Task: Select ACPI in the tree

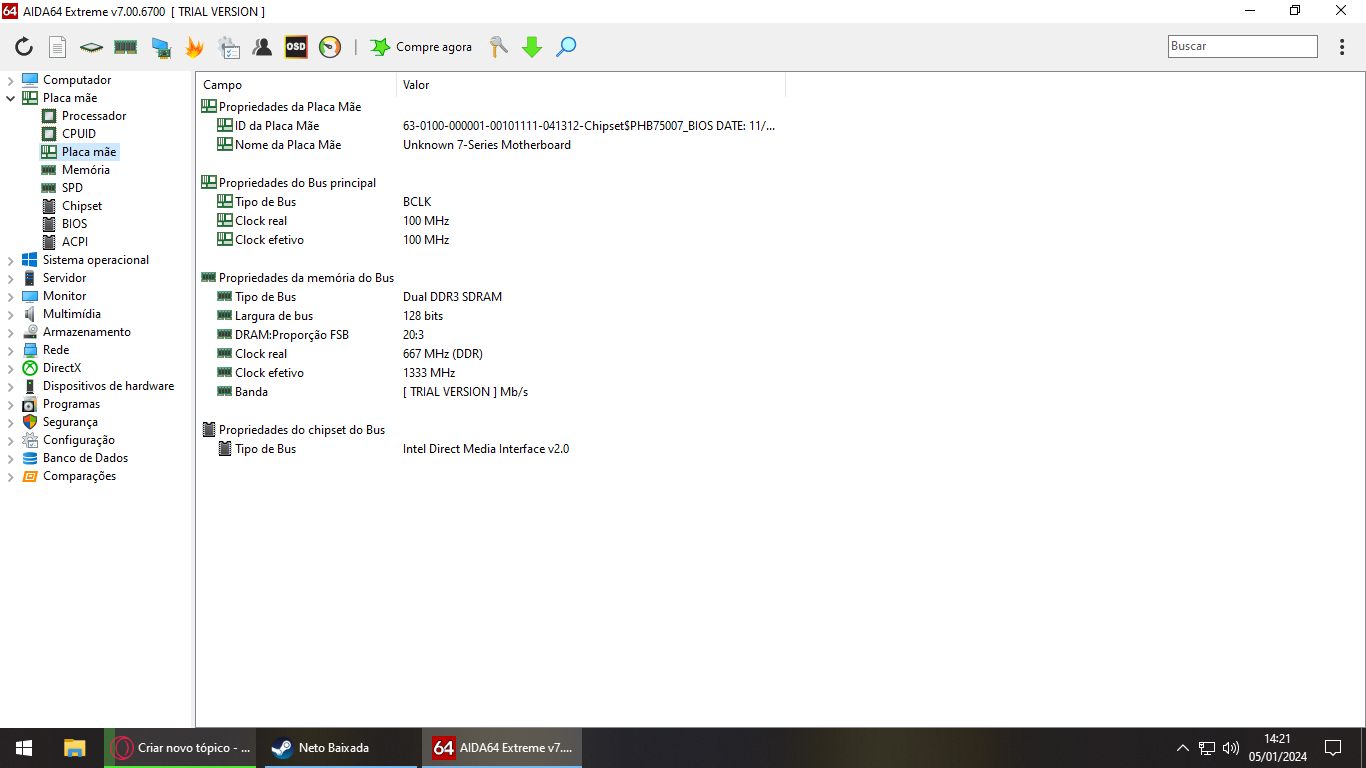Action: (75, 242)
